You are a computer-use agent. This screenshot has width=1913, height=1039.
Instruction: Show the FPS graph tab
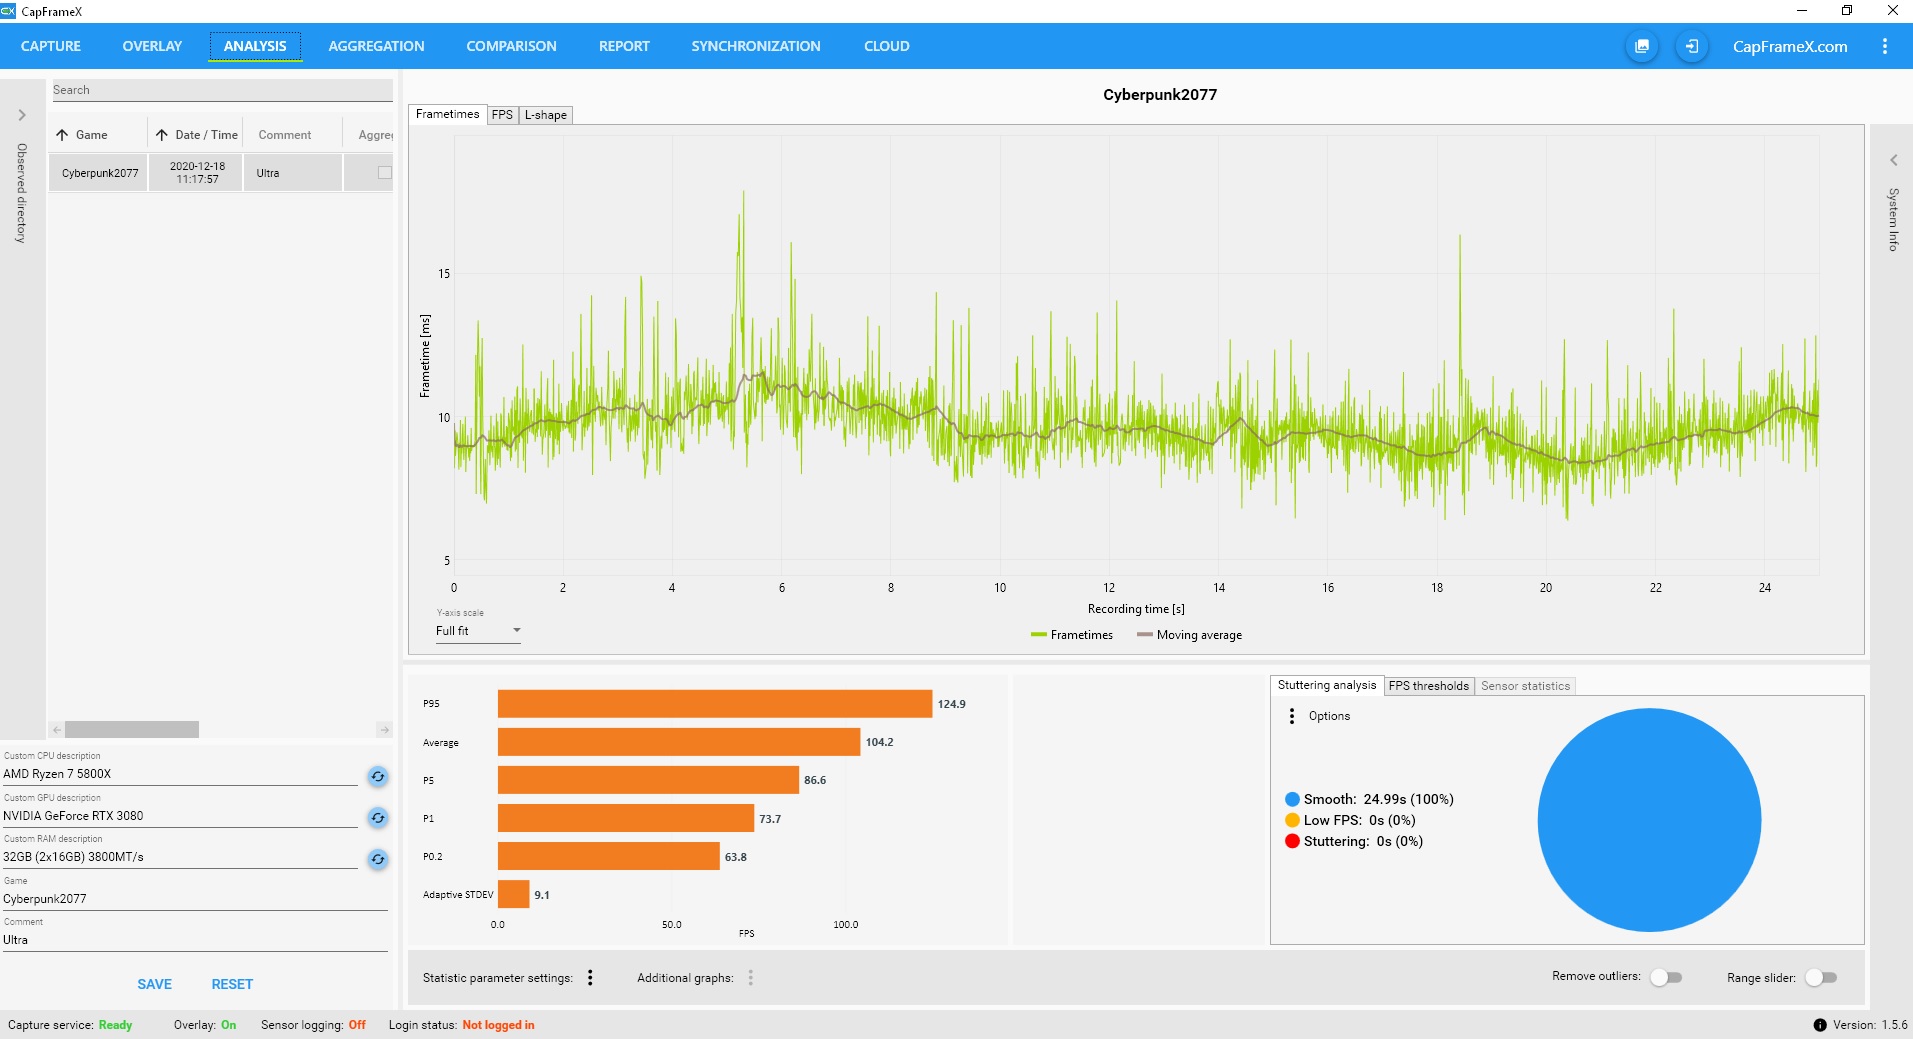pos(502,115)
